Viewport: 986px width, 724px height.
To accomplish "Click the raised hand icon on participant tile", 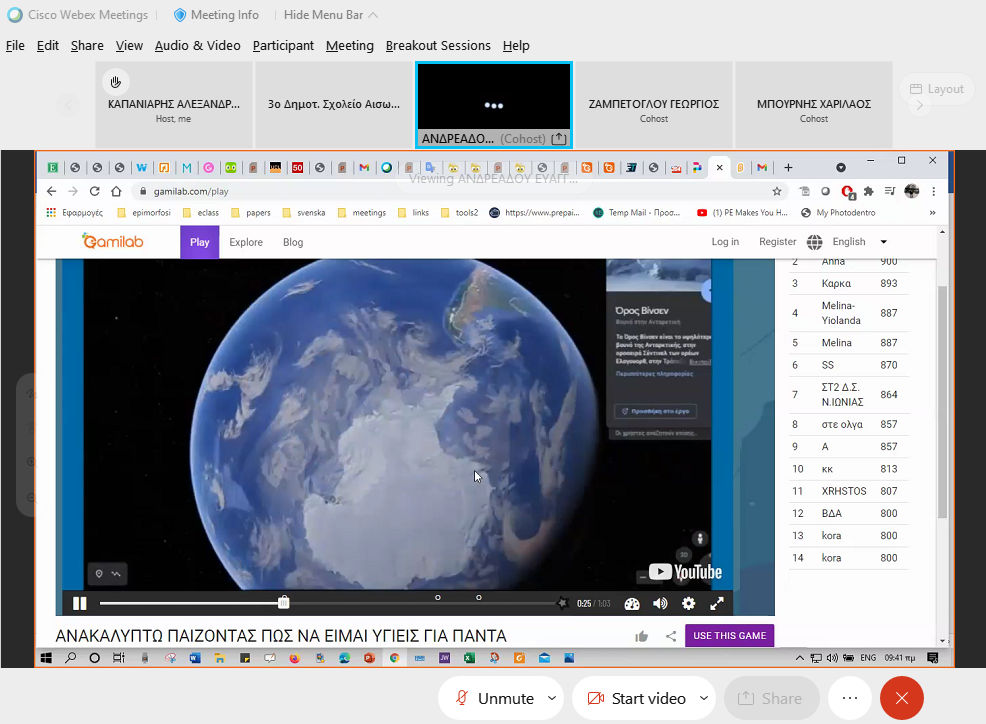I will (x=116, y=82).
